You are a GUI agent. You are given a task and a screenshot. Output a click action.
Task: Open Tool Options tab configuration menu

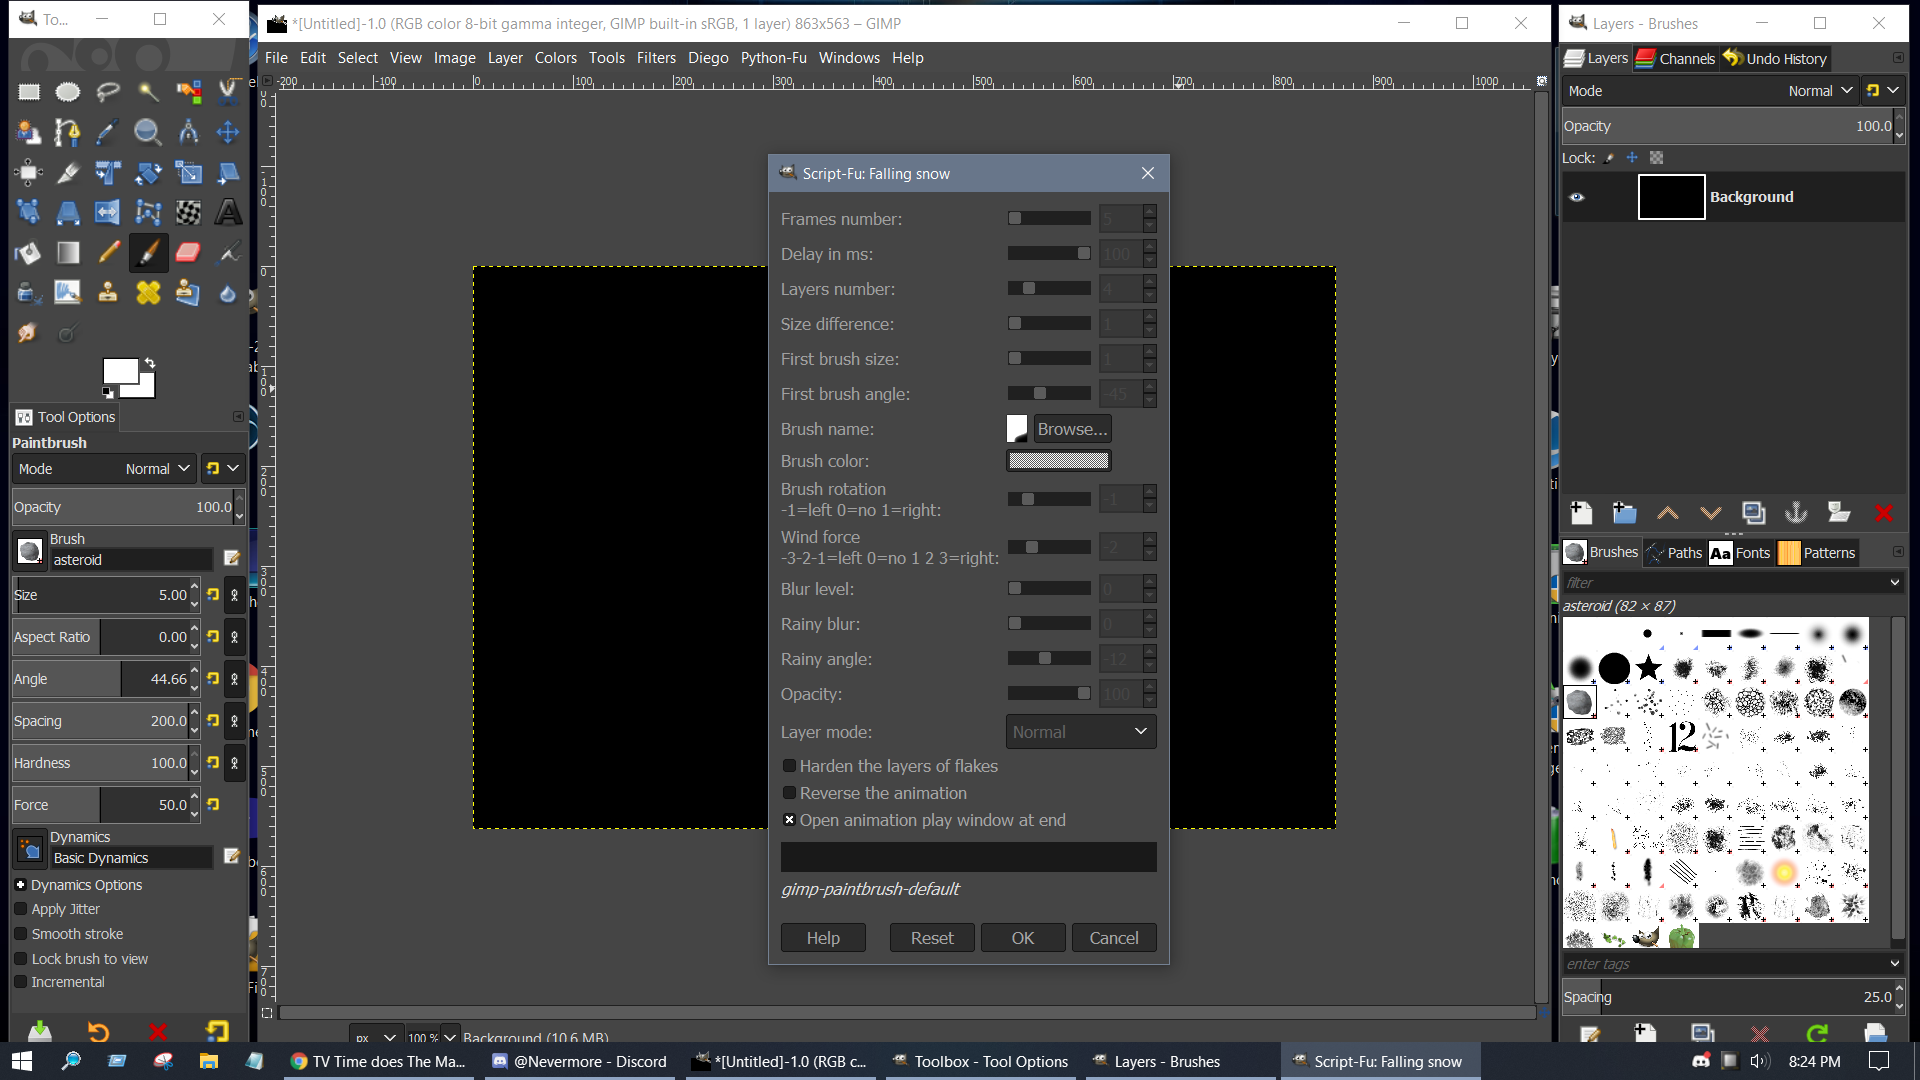(238, 416)
